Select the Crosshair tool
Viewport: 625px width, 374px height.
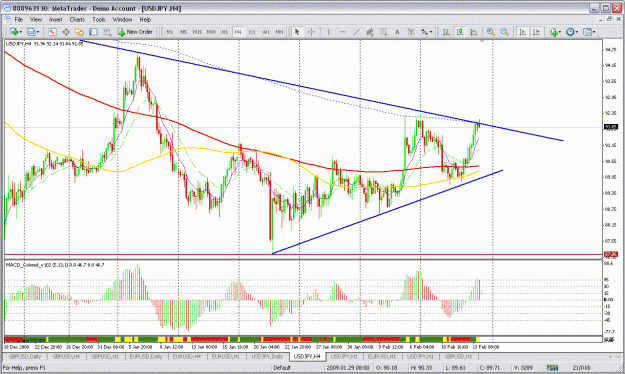311,32
